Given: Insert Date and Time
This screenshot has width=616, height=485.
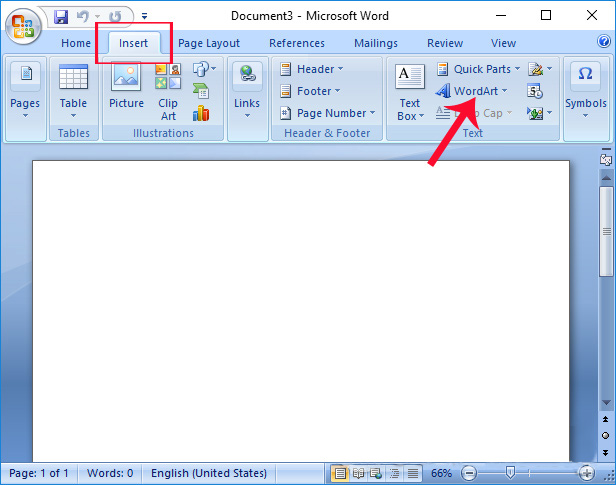Looking at the screenshot, I should [535, 91].
